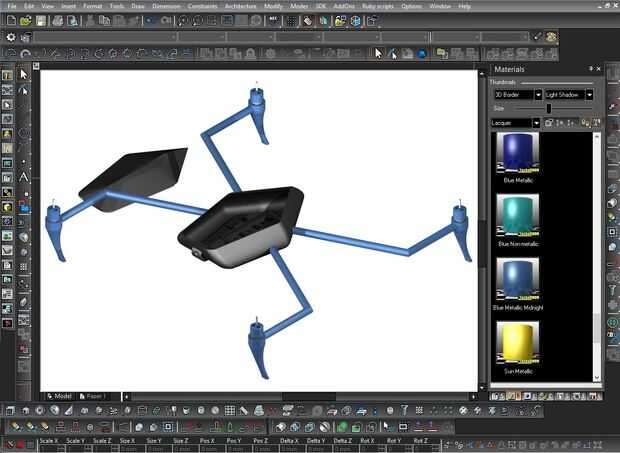Click the compass-shaped A tool in left toolbar
Screen dimensions: 620x453
click(24, 177)
